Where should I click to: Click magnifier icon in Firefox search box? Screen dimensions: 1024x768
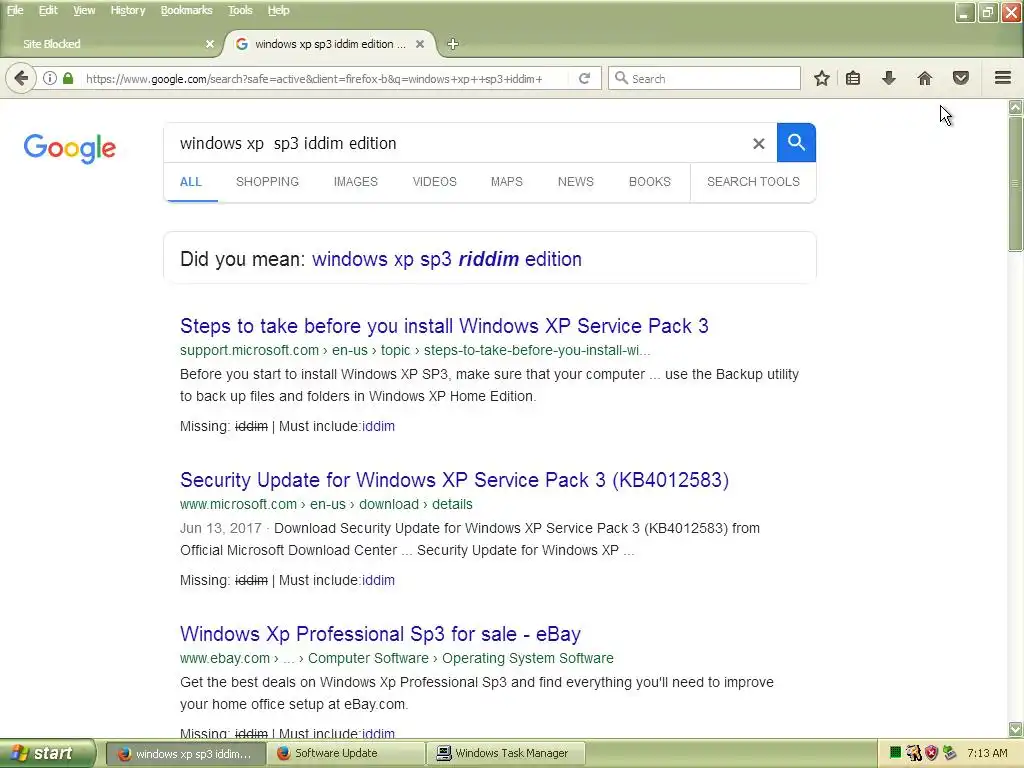click(621, 78)
